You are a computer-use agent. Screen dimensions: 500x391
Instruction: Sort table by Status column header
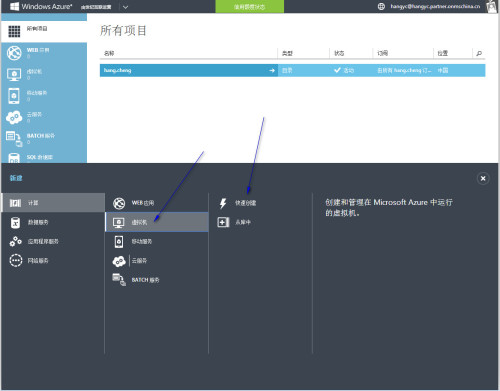[x=339, y=53]
